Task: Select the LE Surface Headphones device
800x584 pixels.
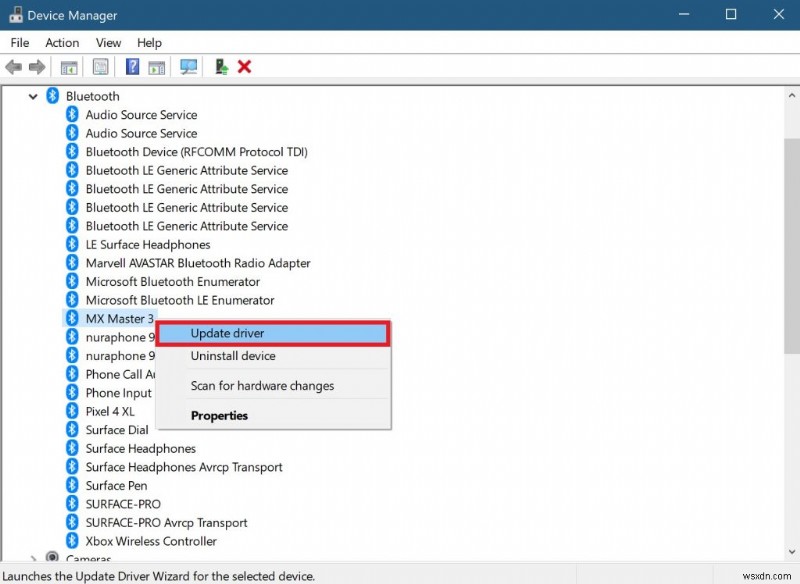Action: (147, 244)
